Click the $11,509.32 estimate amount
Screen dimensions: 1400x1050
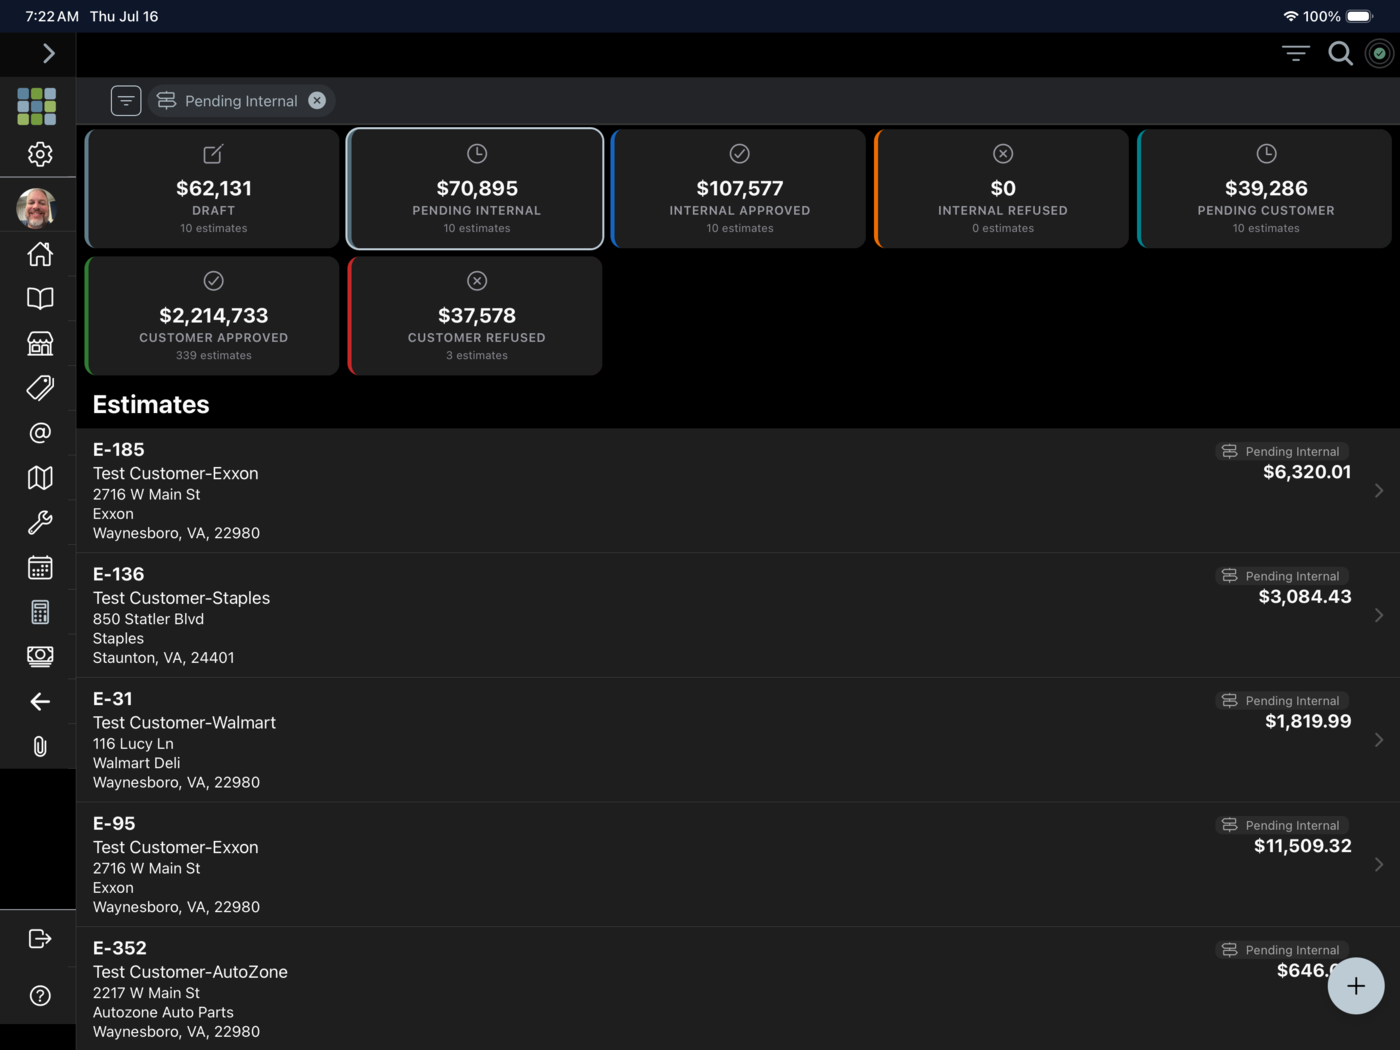tap(1303, 846)
